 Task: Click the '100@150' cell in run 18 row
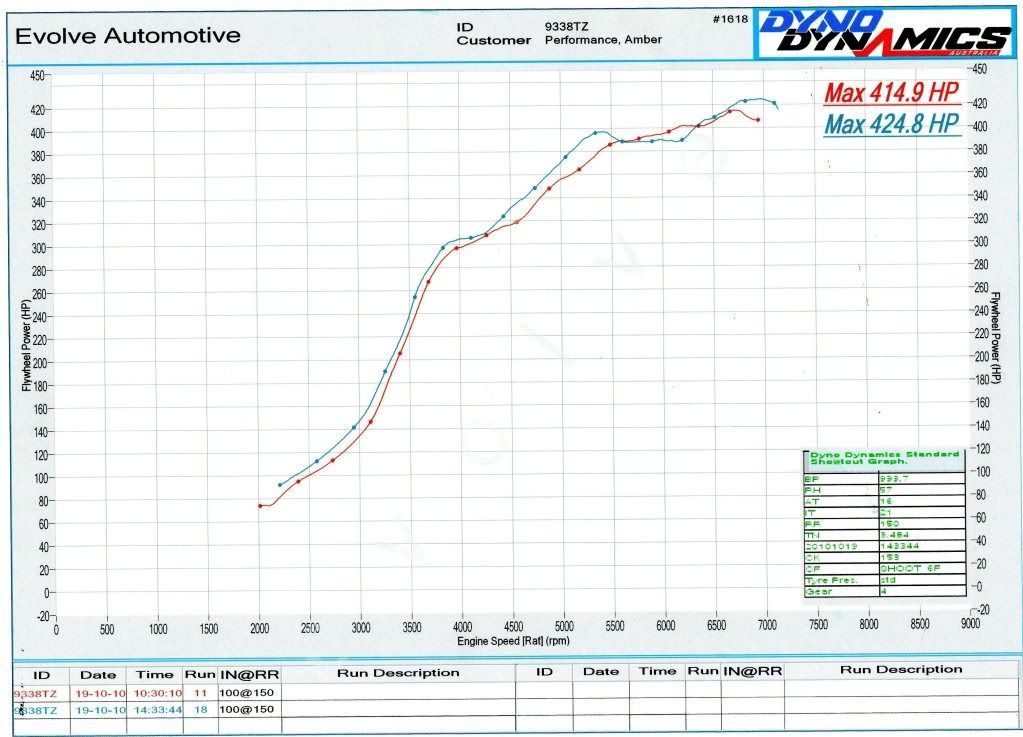tap(247, 709)
